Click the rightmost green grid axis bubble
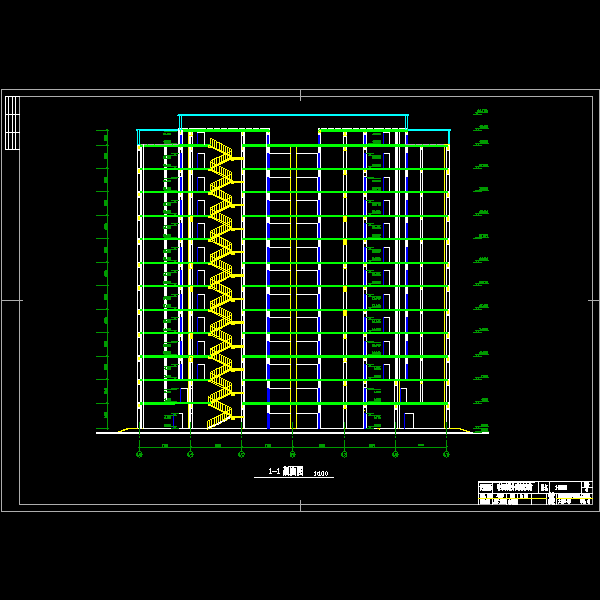This screenshot has width=600, height=600. click(446, 454)
